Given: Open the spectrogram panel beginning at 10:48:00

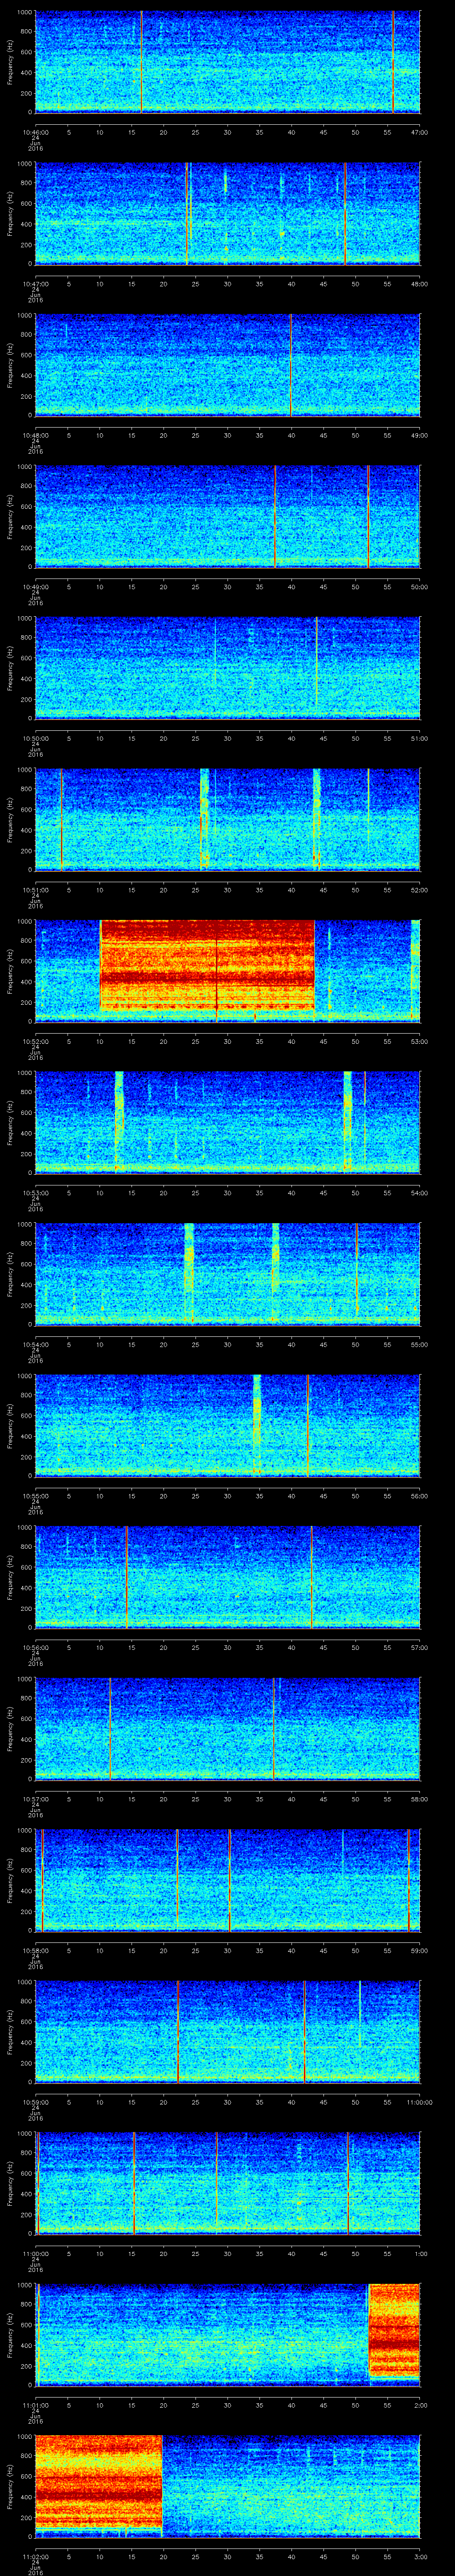Looking at the screenshot, I should [227, 364].
